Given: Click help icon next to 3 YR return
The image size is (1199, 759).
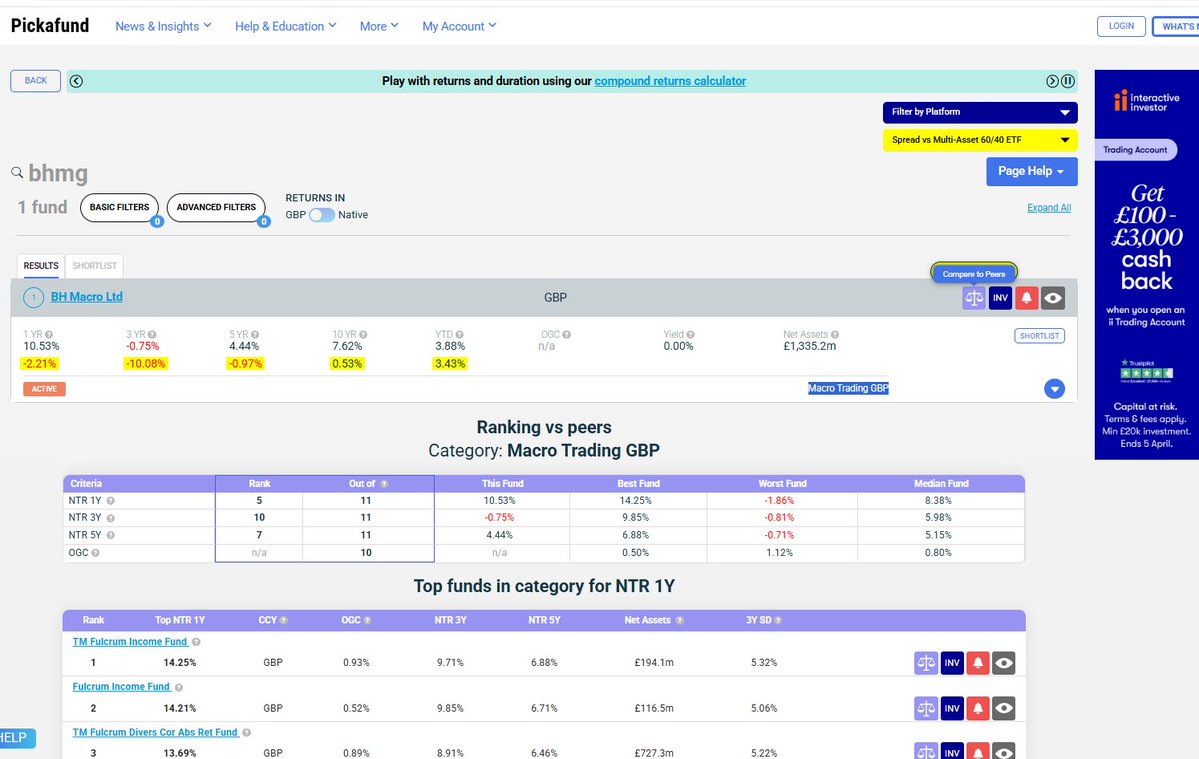Looking at the screenshot, I should click(x=152, y=335).
